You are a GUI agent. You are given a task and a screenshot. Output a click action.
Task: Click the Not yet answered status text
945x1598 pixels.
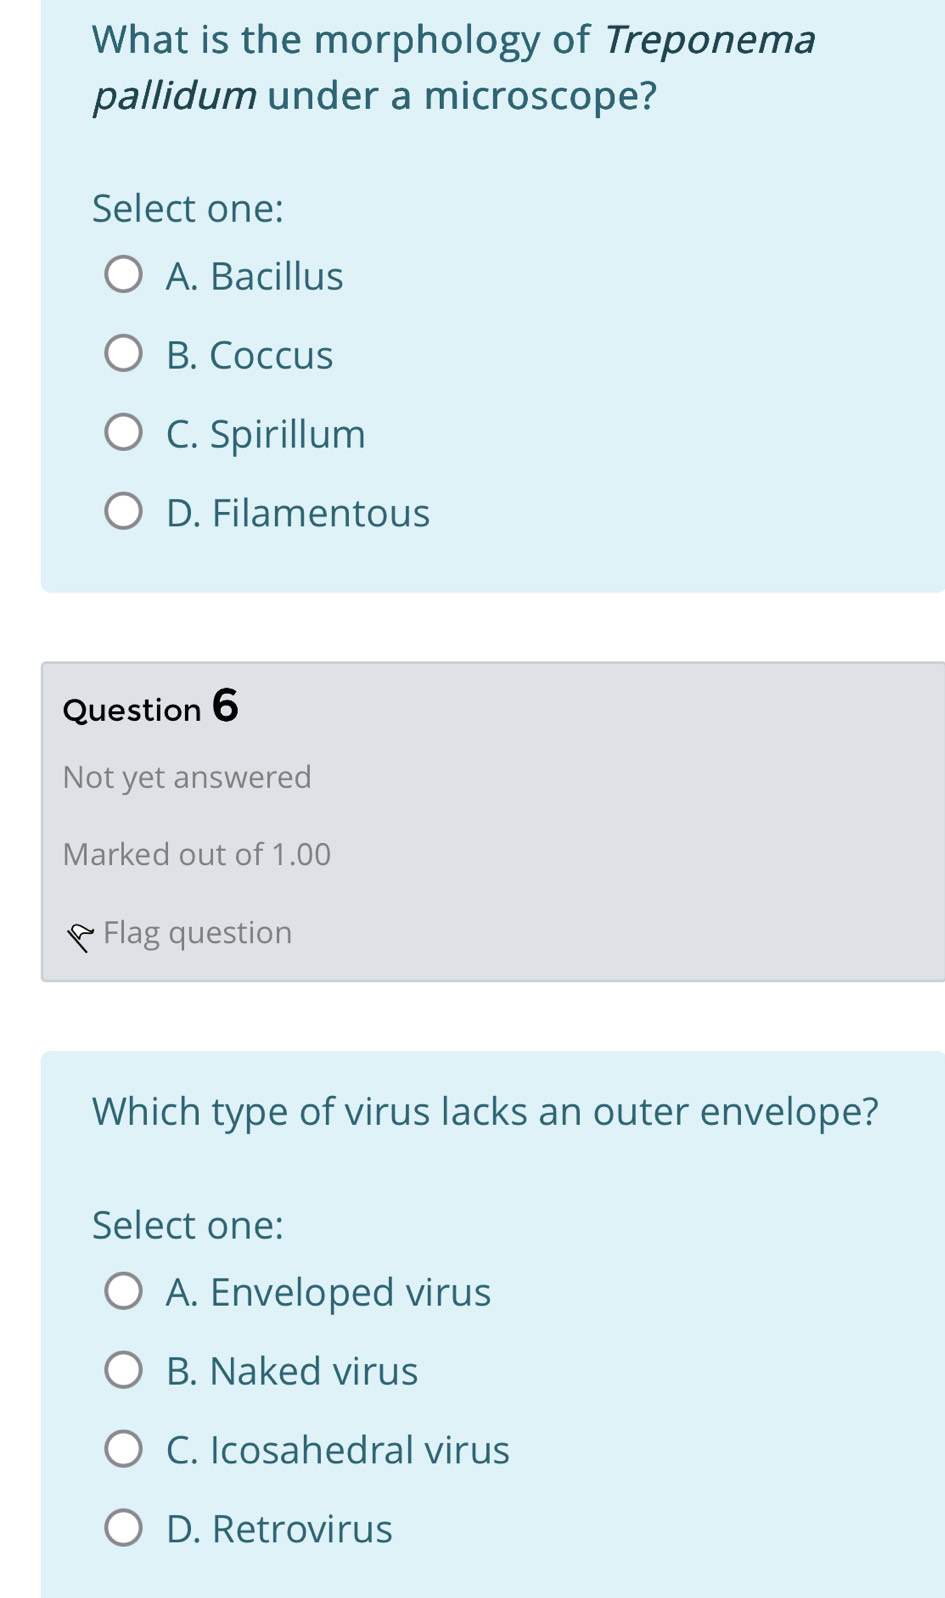(187, 778)
